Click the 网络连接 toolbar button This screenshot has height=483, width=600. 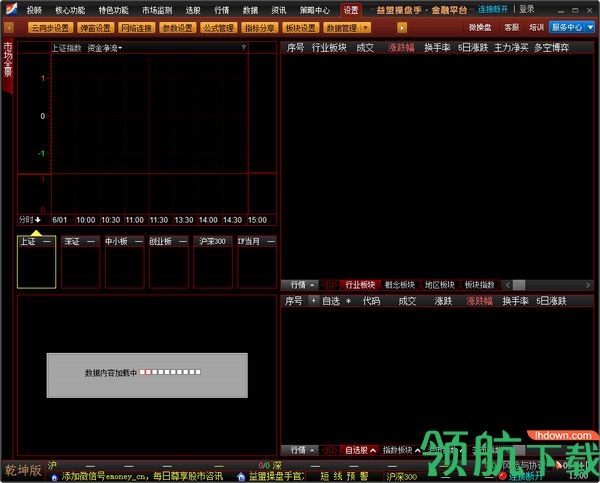pyautogui.click(x=137, y=28)
